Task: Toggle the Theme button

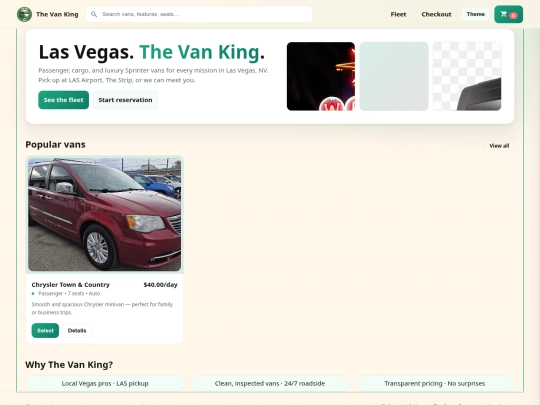Action: tap(476, 14)
